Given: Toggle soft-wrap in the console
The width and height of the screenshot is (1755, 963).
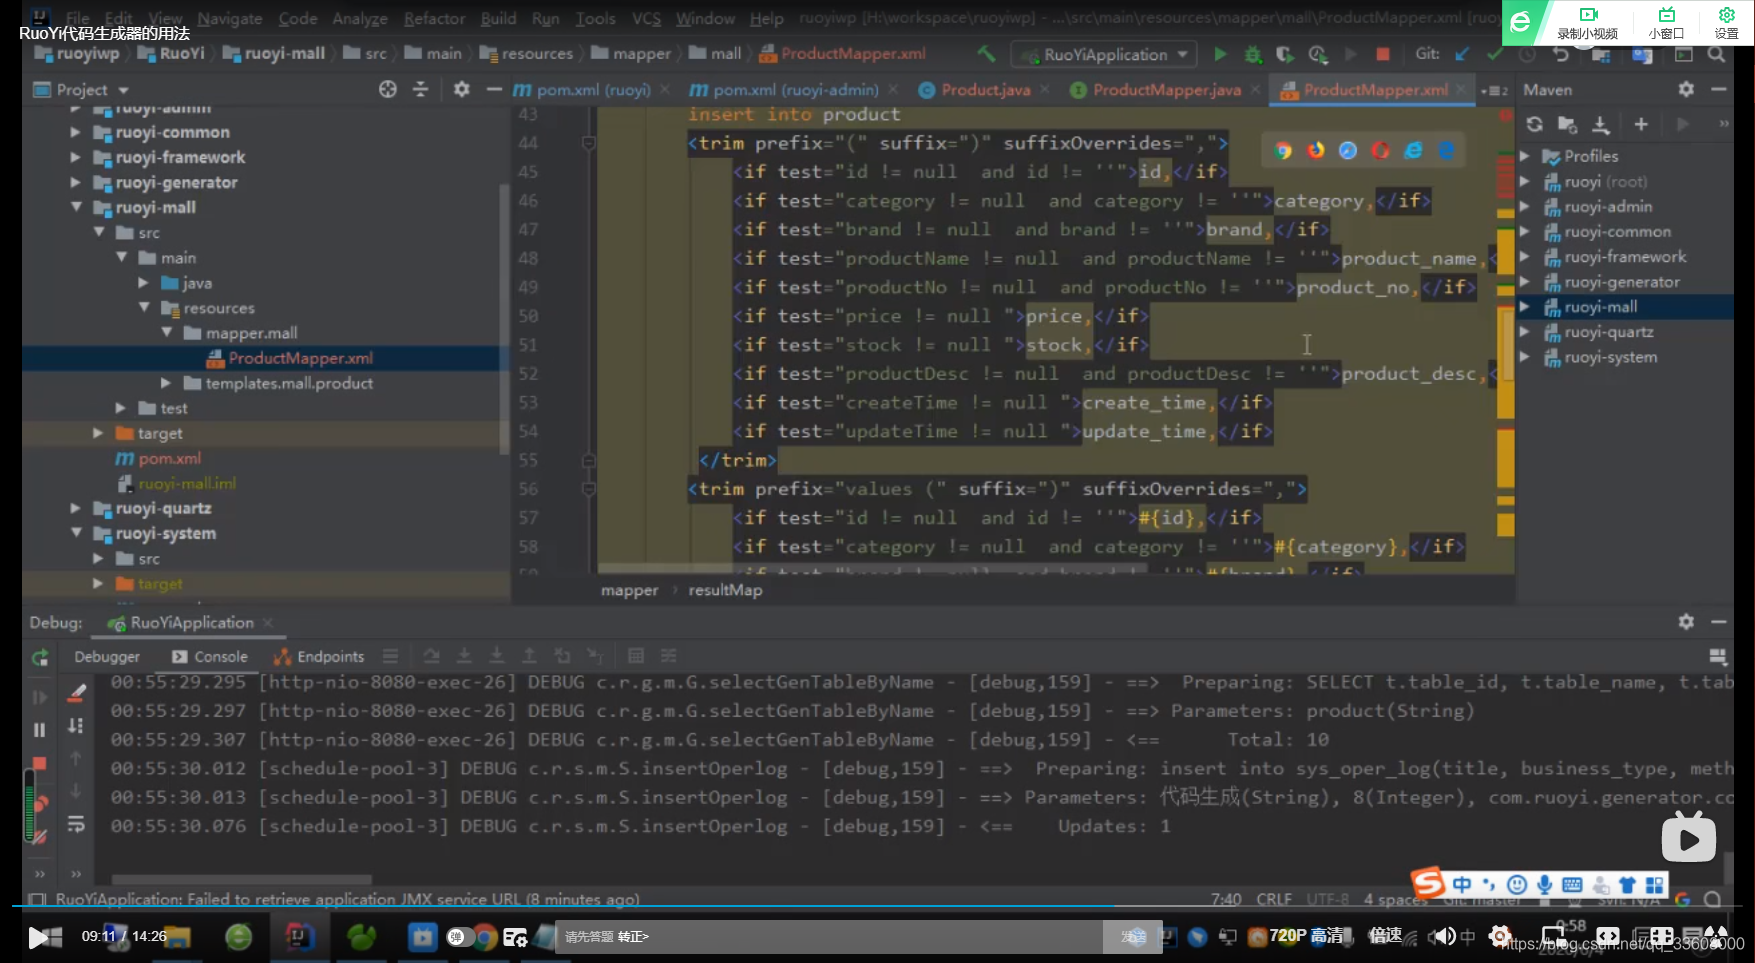Looking at the screenshot, I should (x=76, y=824).
